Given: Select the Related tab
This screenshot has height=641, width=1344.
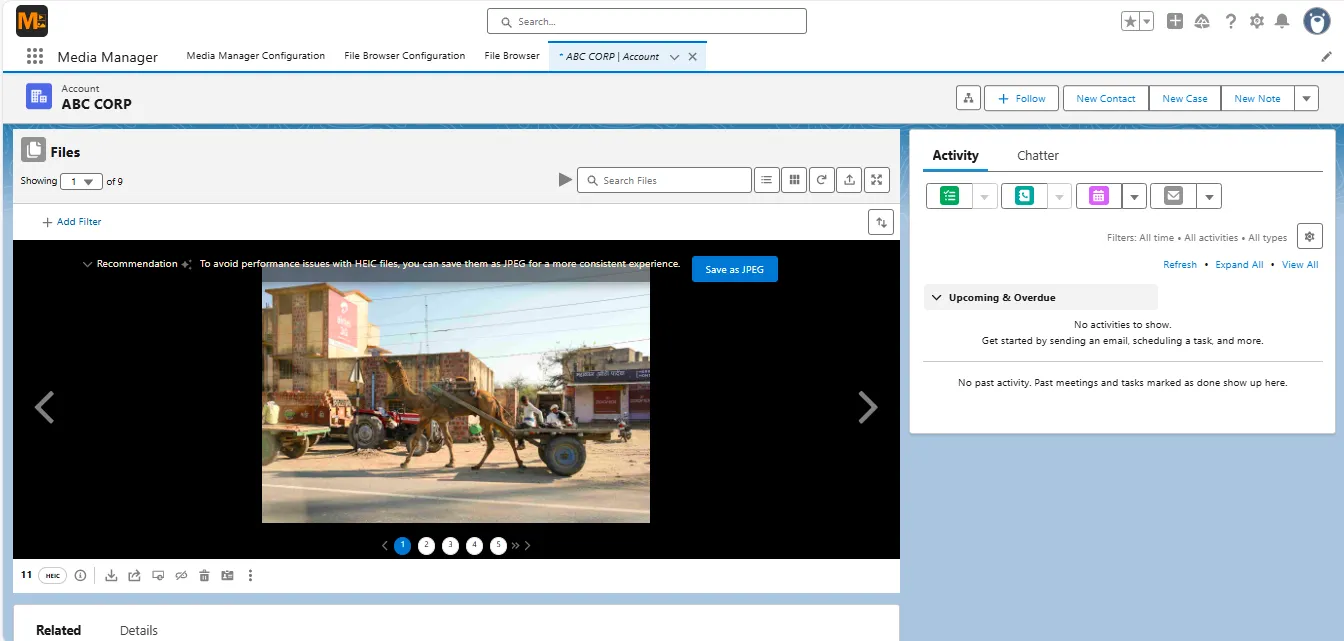Looking at the screenshot, I should tap(58, 630).
